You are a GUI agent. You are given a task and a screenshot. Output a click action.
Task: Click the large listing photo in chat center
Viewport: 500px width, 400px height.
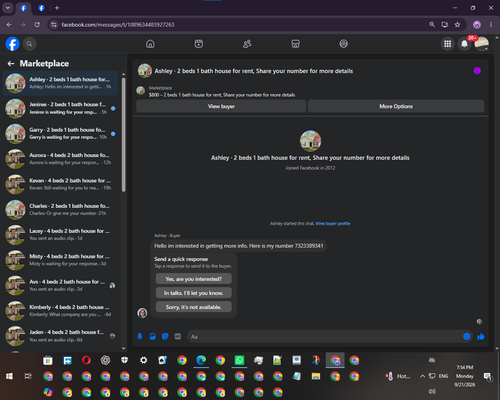(x=310, y=141)
